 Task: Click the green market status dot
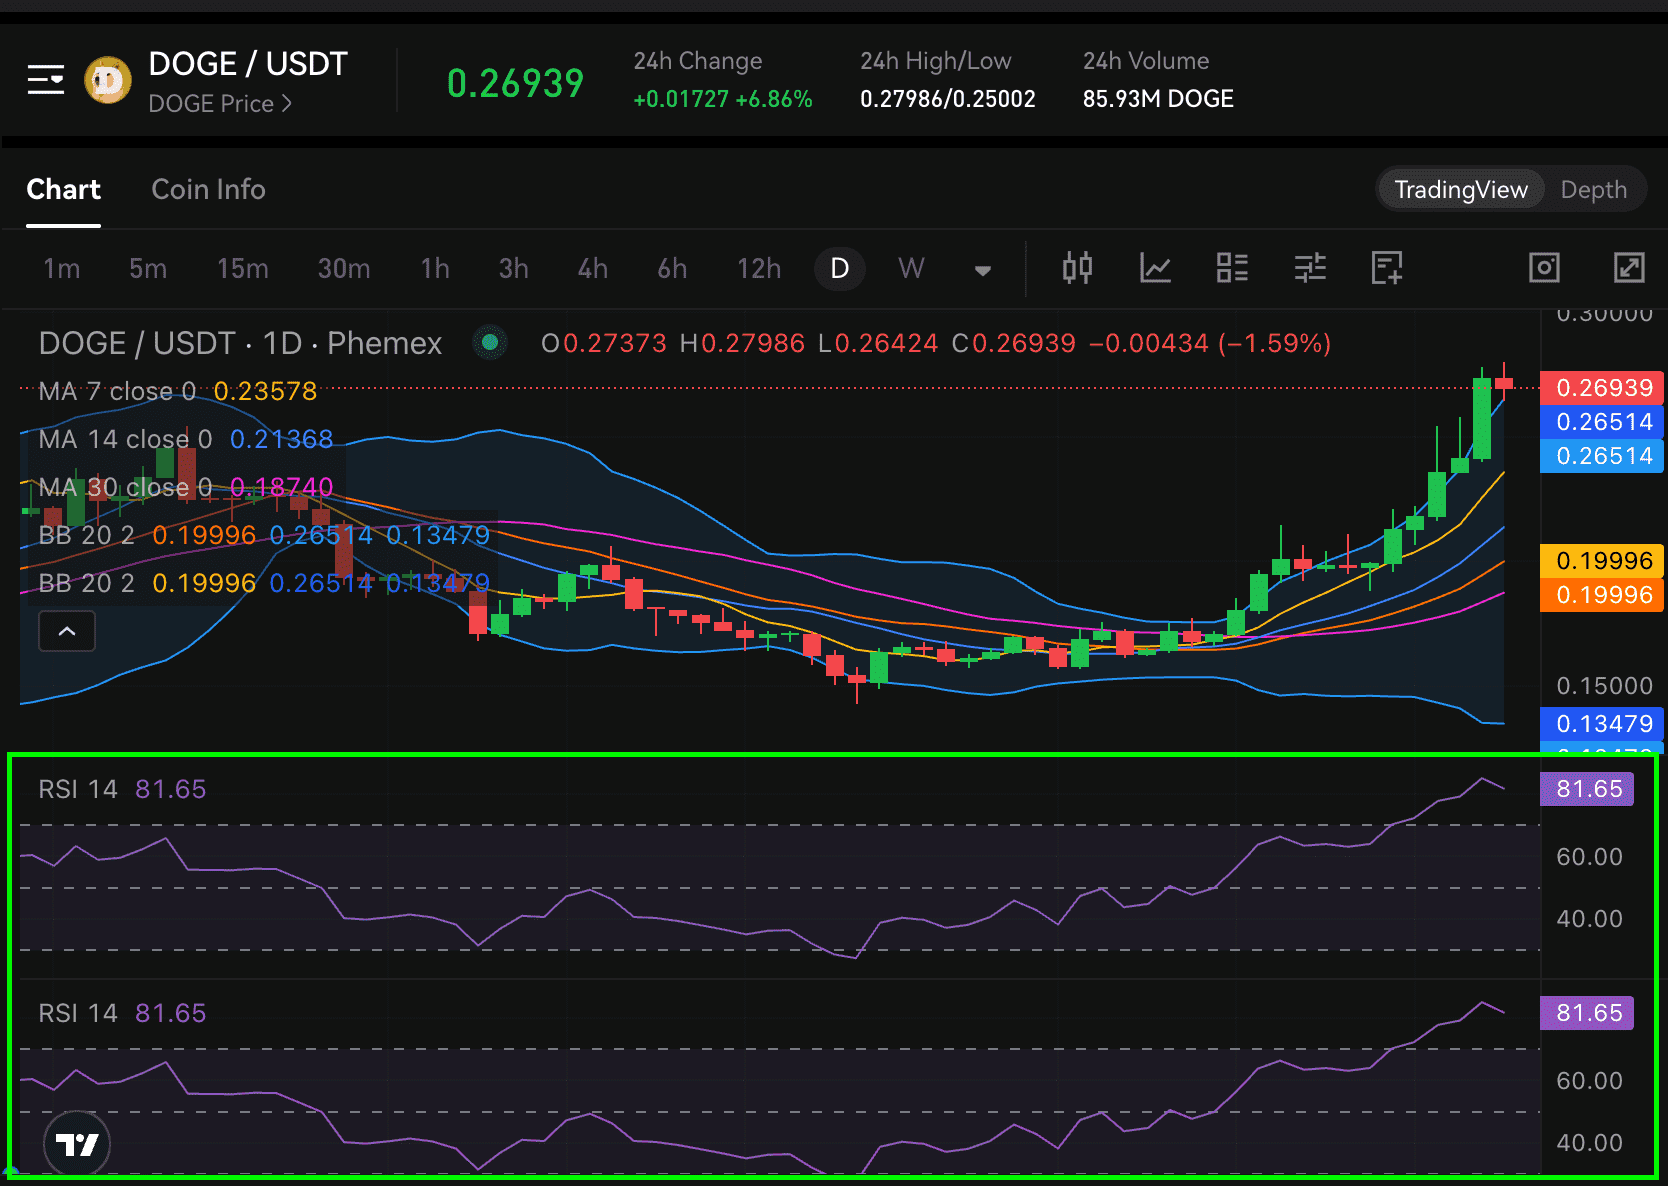(490, 343)
